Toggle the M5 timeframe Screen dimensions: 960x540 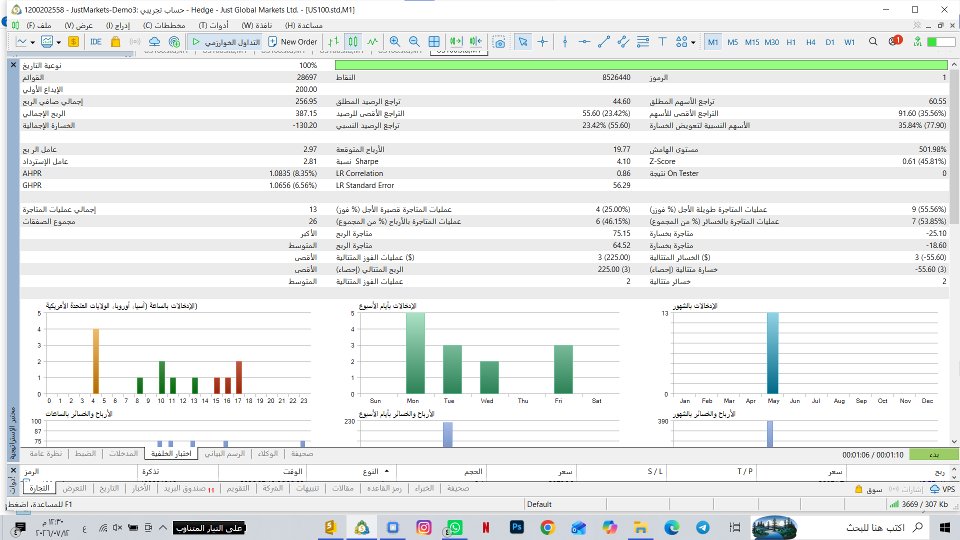tap(732, 42)
